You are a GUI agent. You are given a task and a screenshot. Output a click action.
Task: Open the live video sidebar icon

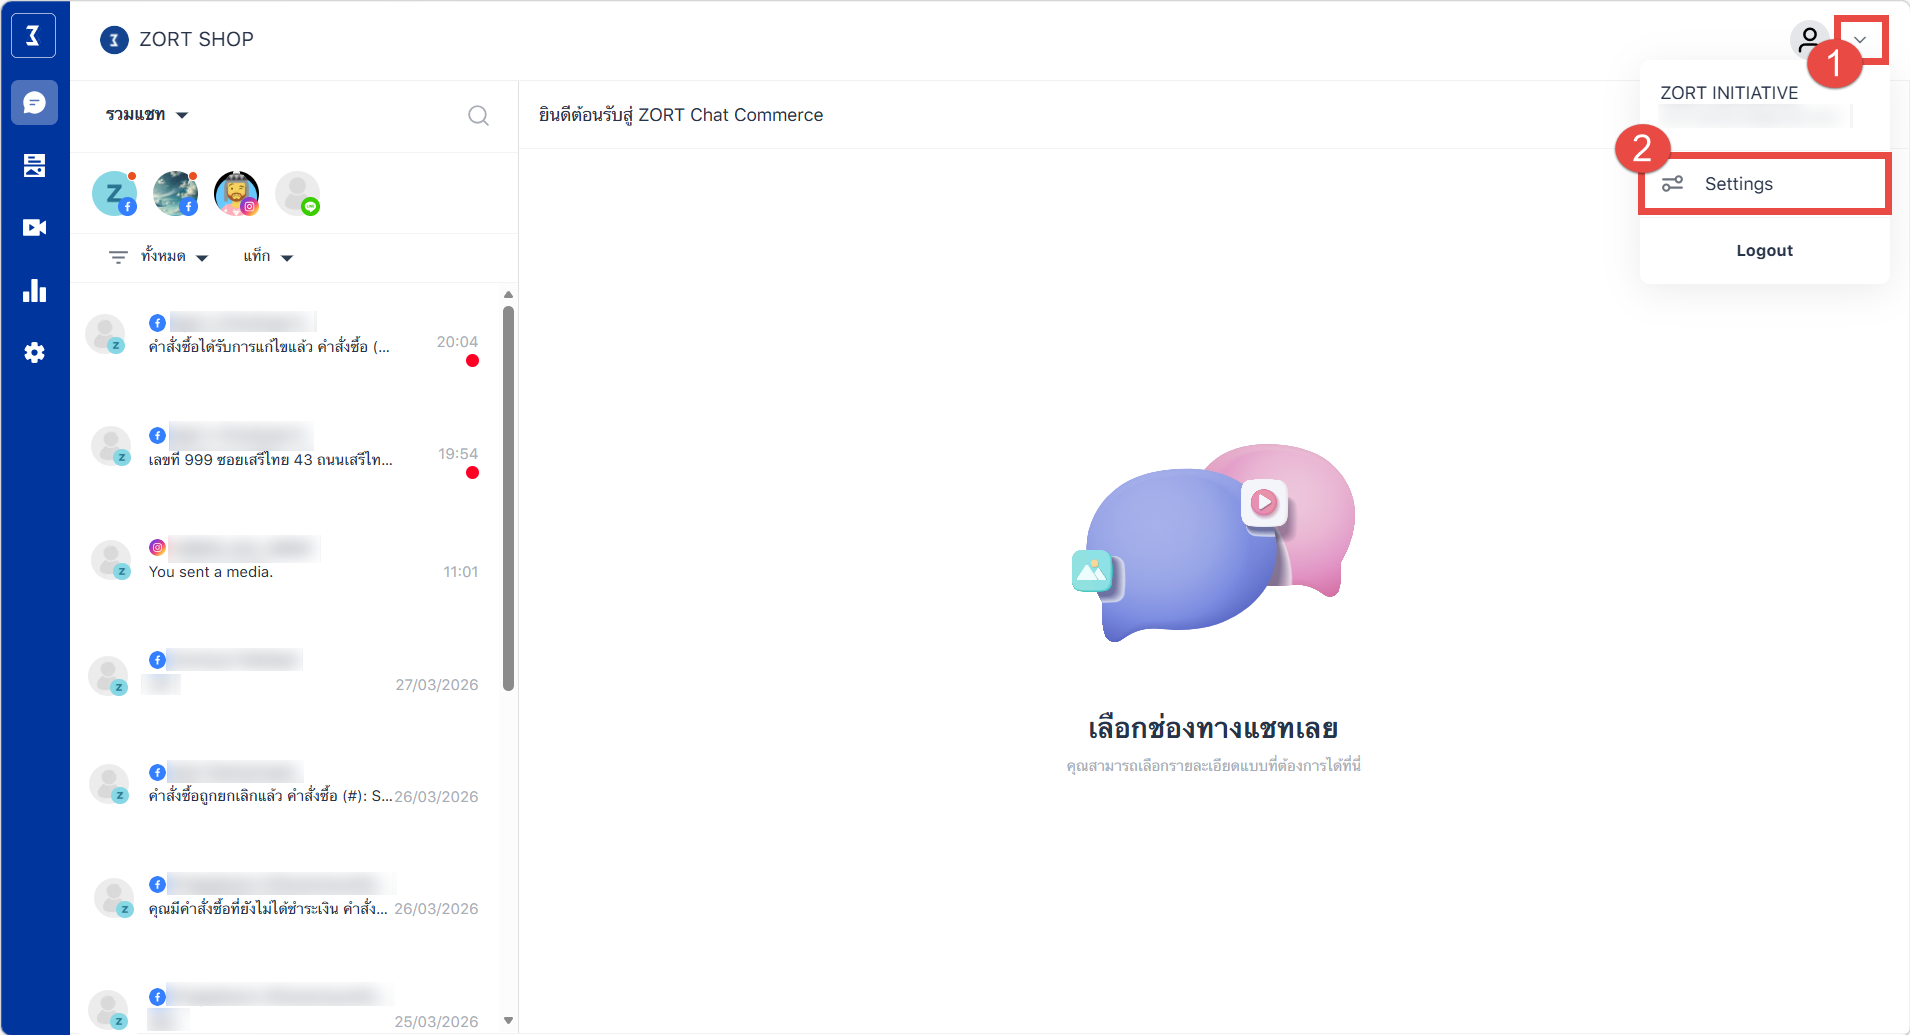[34, 228]
